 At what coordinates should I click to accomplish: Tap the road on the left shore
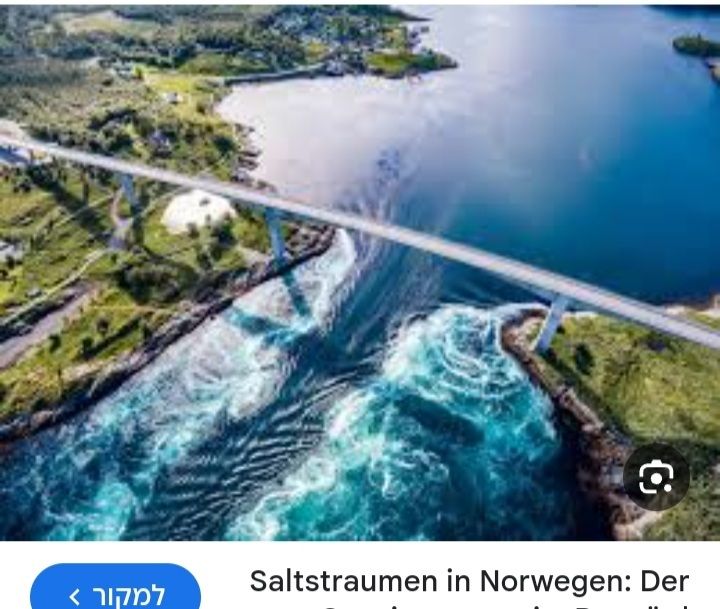pyautogui.click(x=41, y=326)
